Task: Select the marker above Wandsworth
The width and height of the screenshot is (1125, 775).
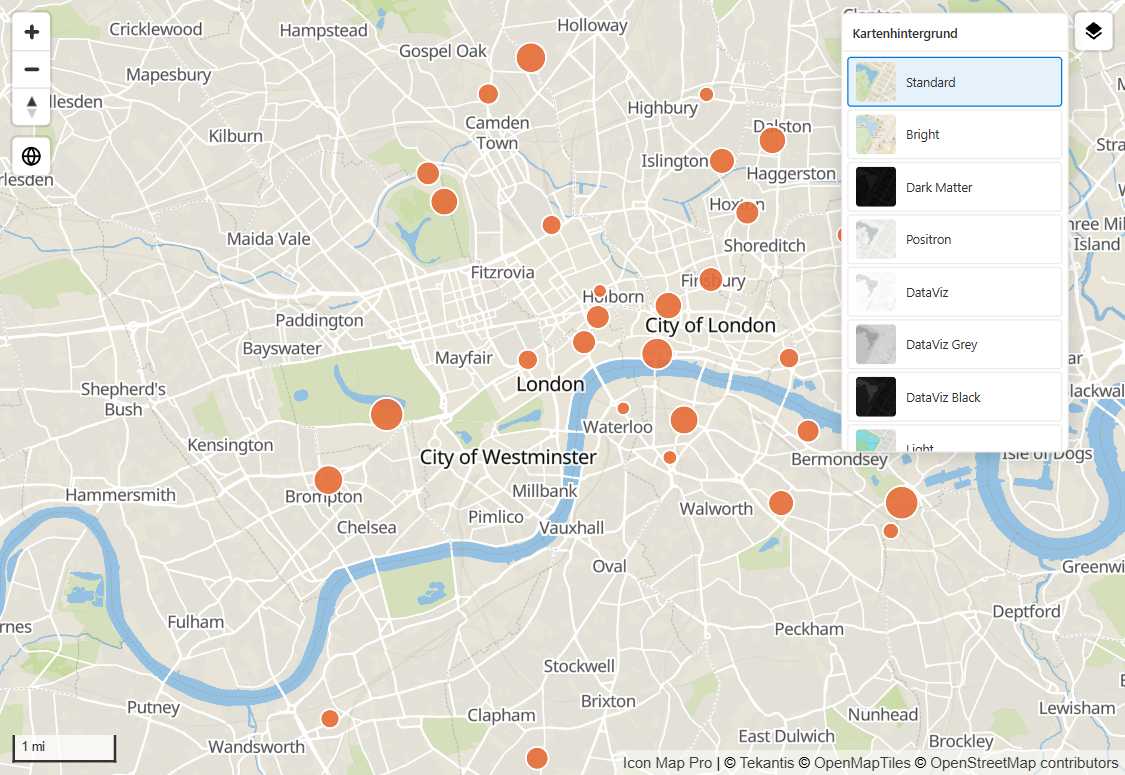Action: 330,718
